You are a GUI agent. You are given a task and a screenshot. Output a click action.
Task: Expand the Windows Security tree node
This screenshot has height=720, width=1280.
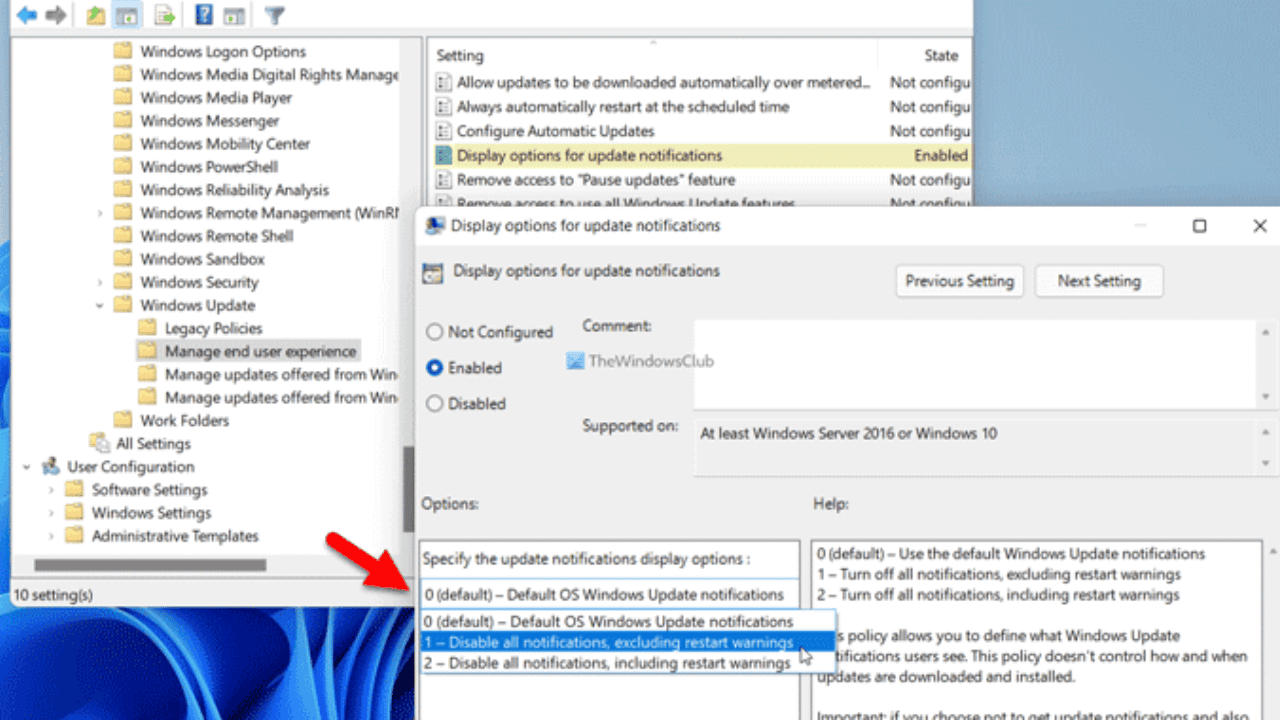pyautogui.click(x=100, y=282)
